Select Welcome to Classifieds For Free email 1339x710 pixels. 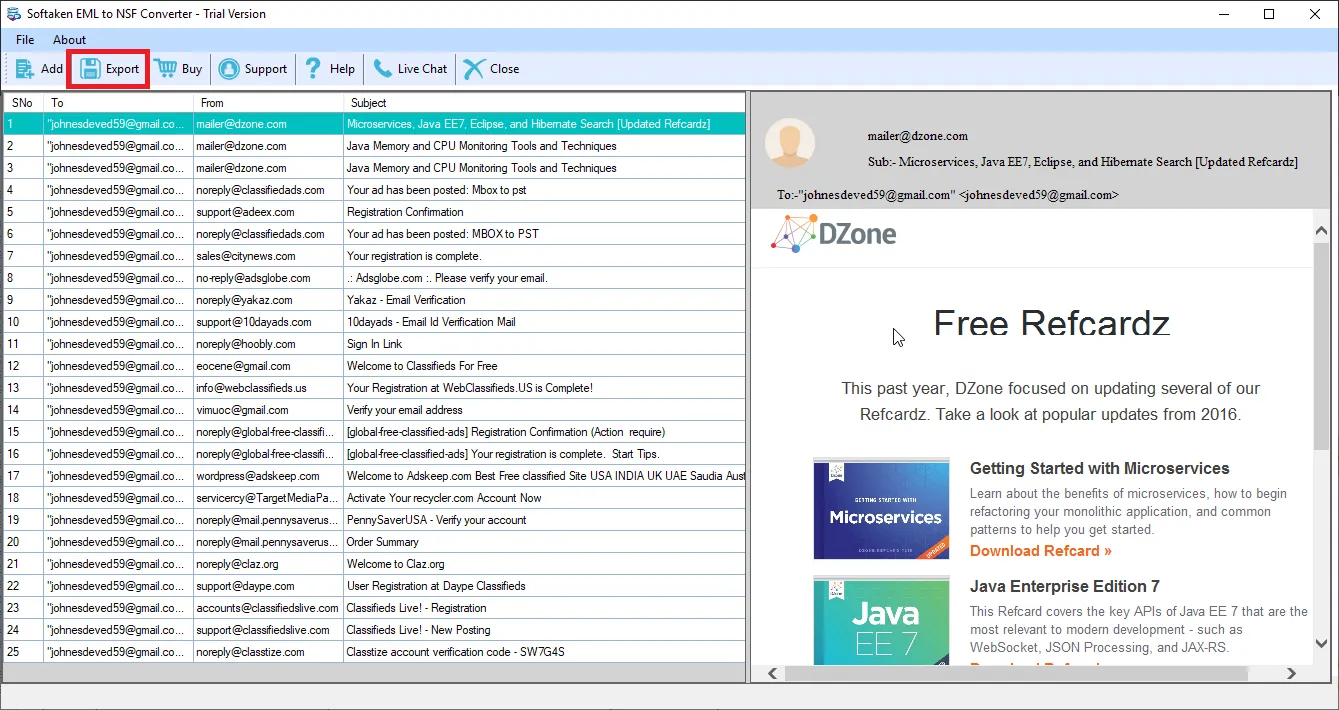[374, 366]
